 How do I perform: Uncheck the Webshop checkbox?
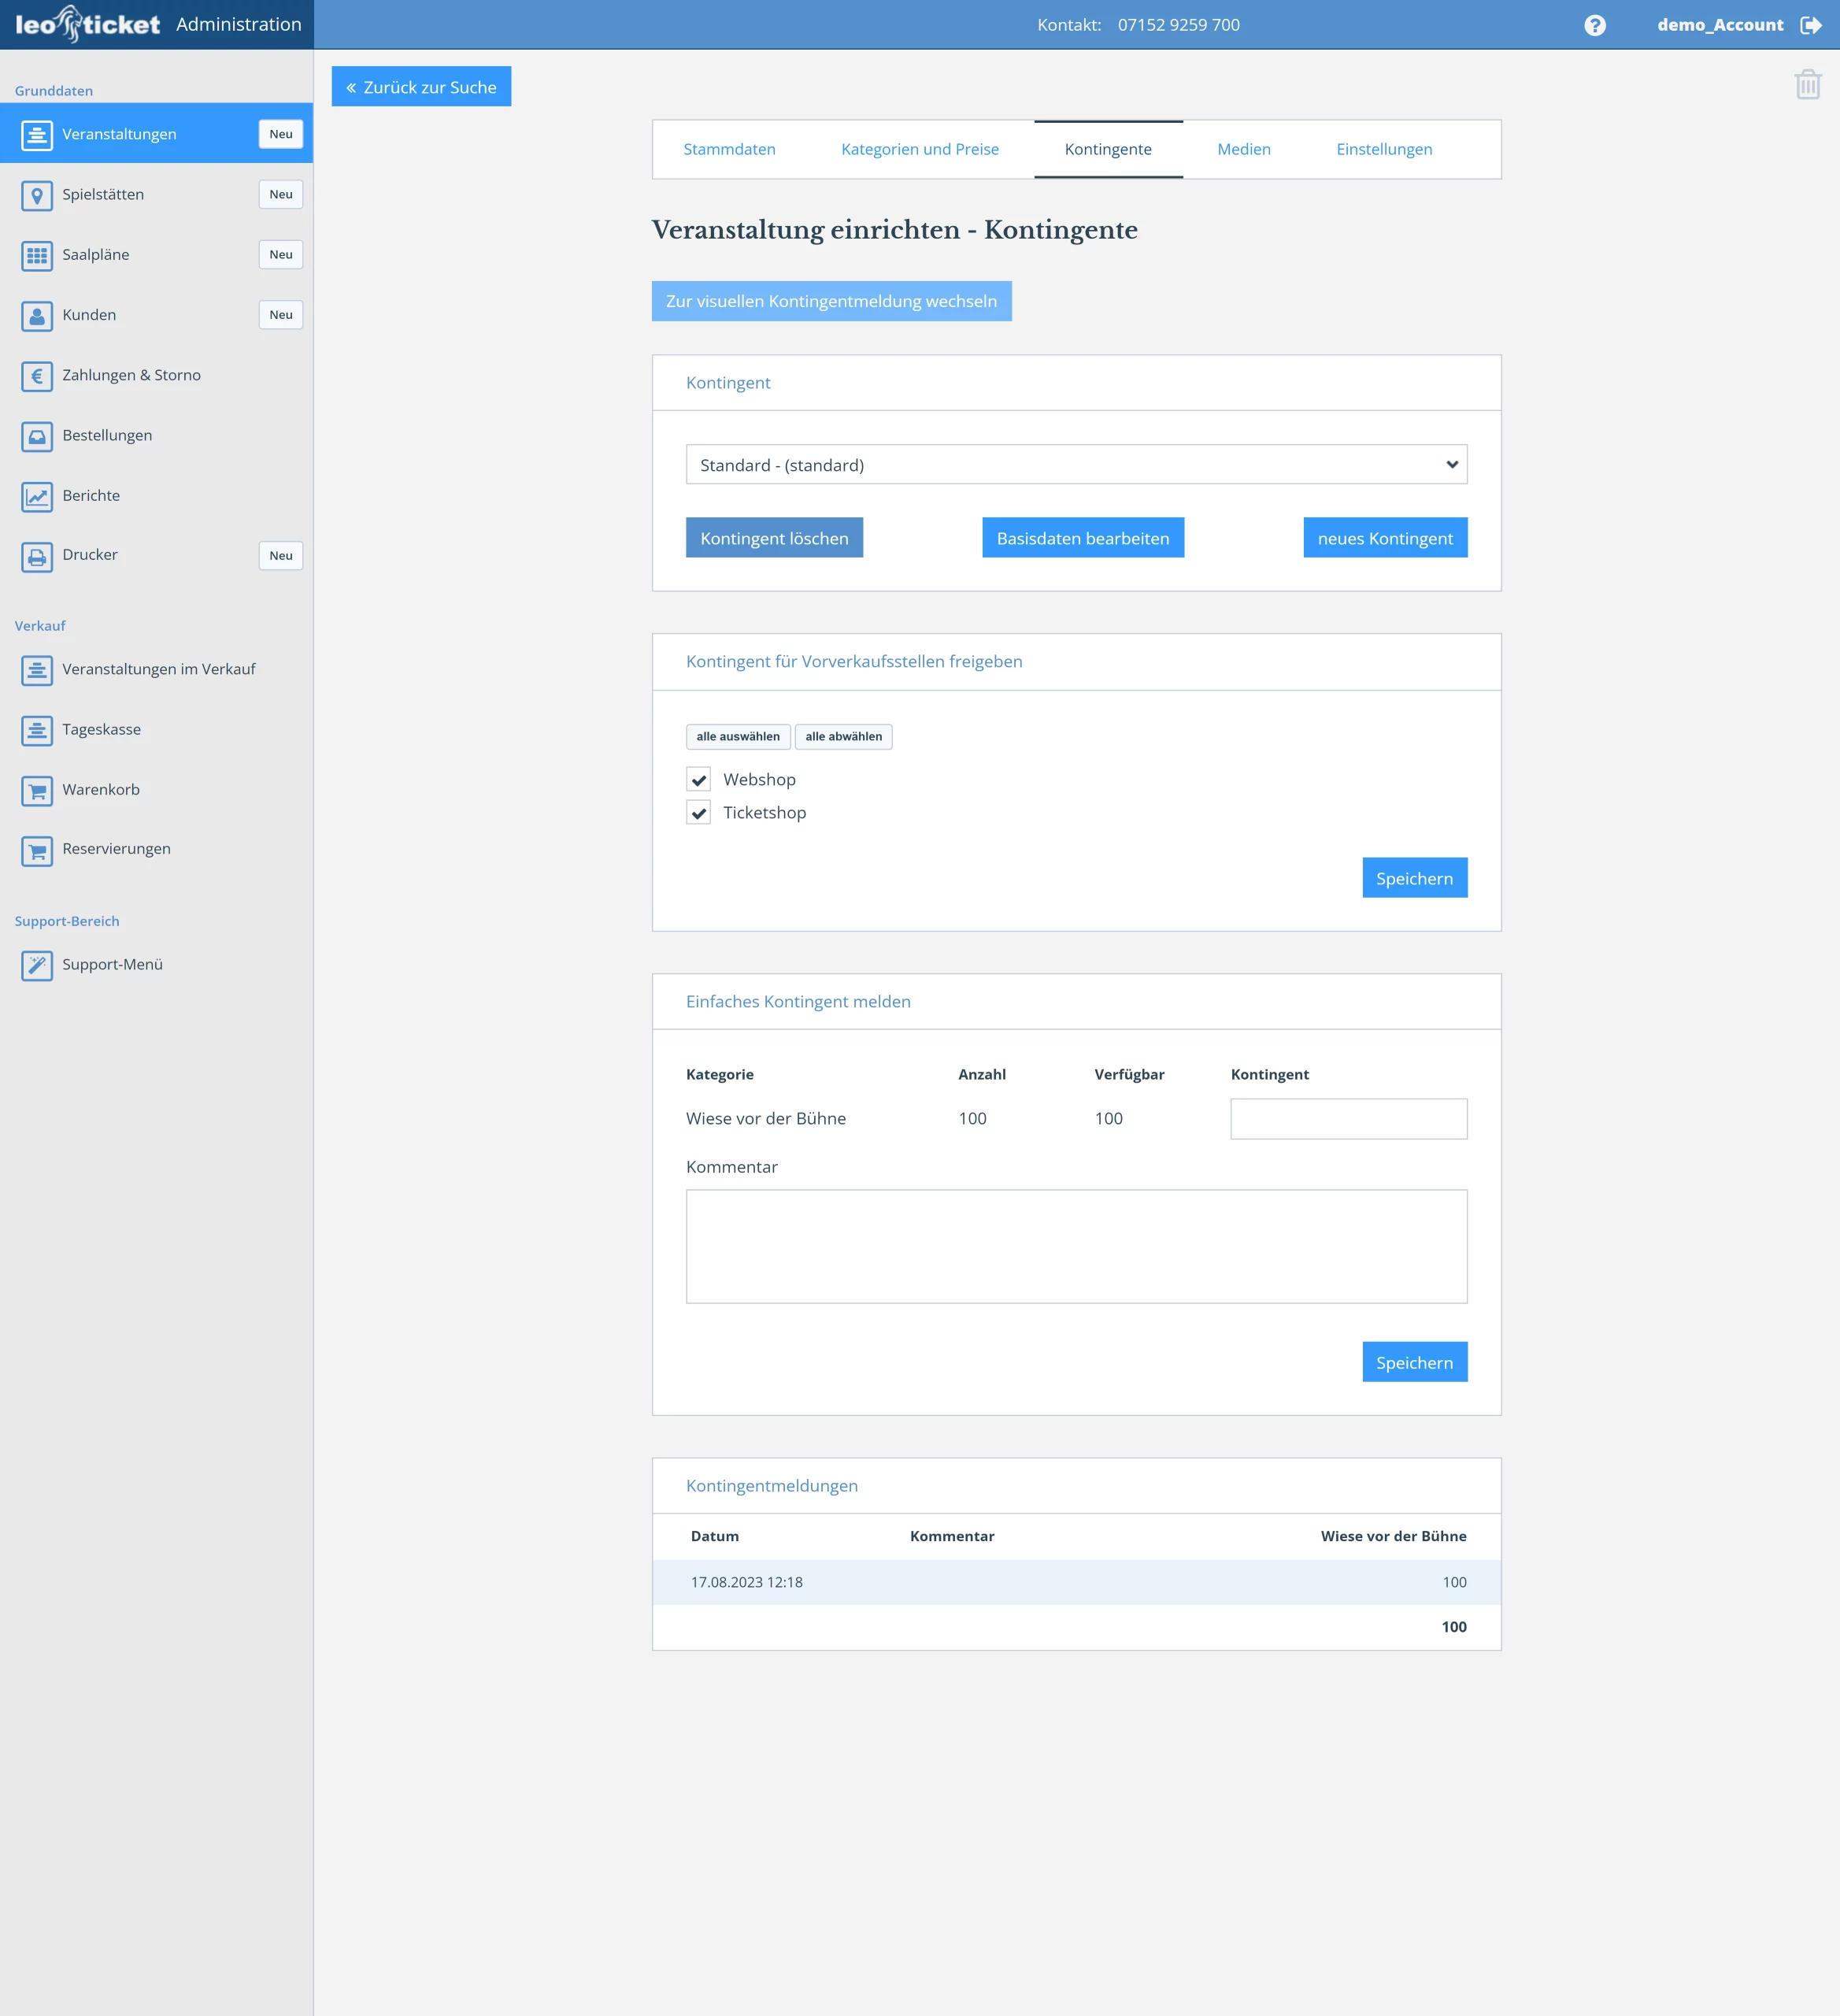698,779
